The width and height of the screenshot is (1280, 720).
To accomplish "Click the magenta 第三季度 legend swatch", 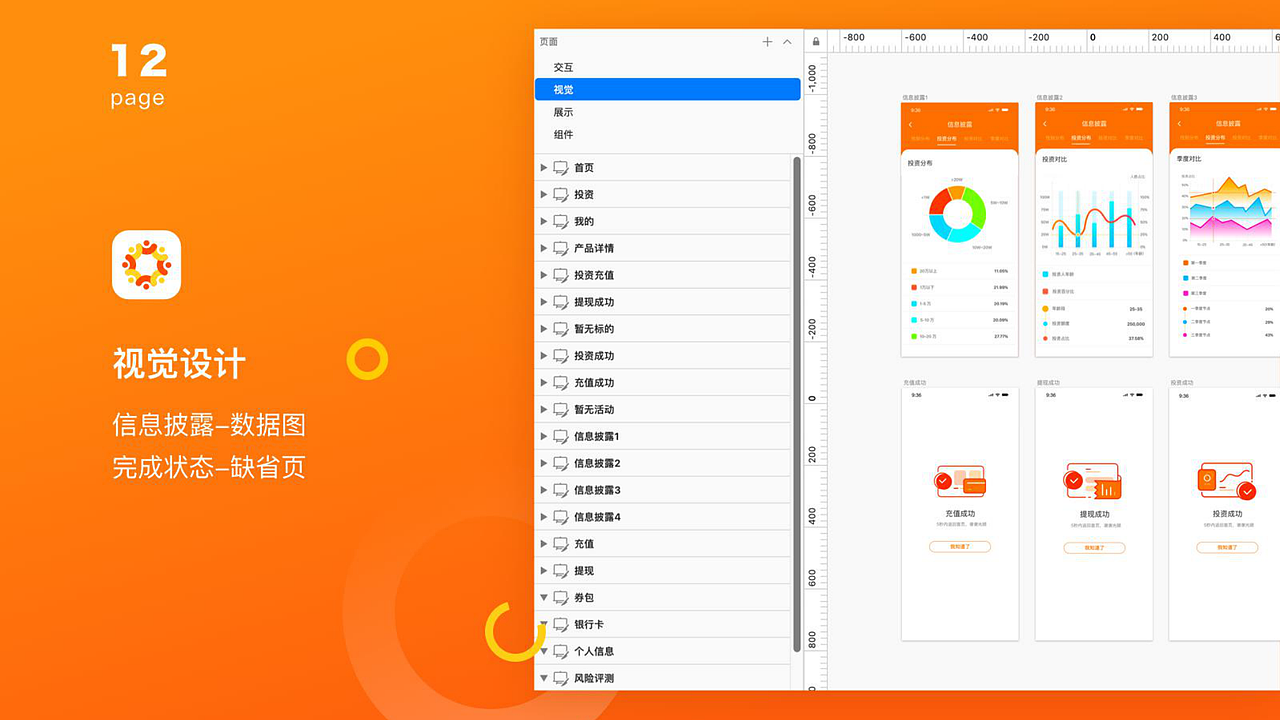I will point(1186,294).
